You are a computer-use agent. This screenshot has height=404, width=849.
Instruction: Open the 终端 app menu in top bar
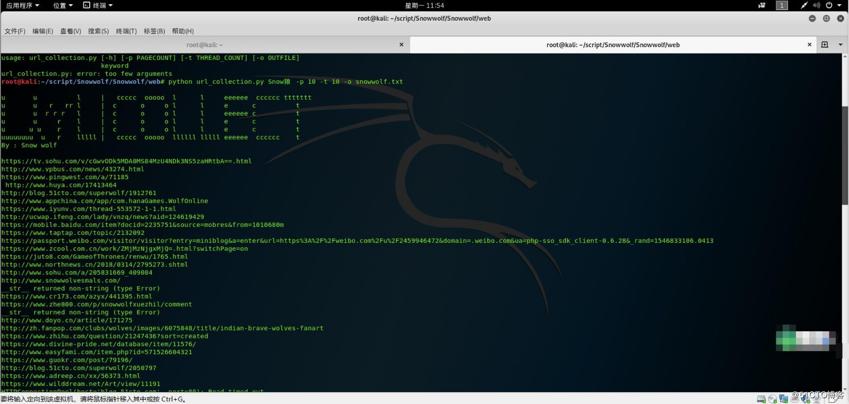98,5
